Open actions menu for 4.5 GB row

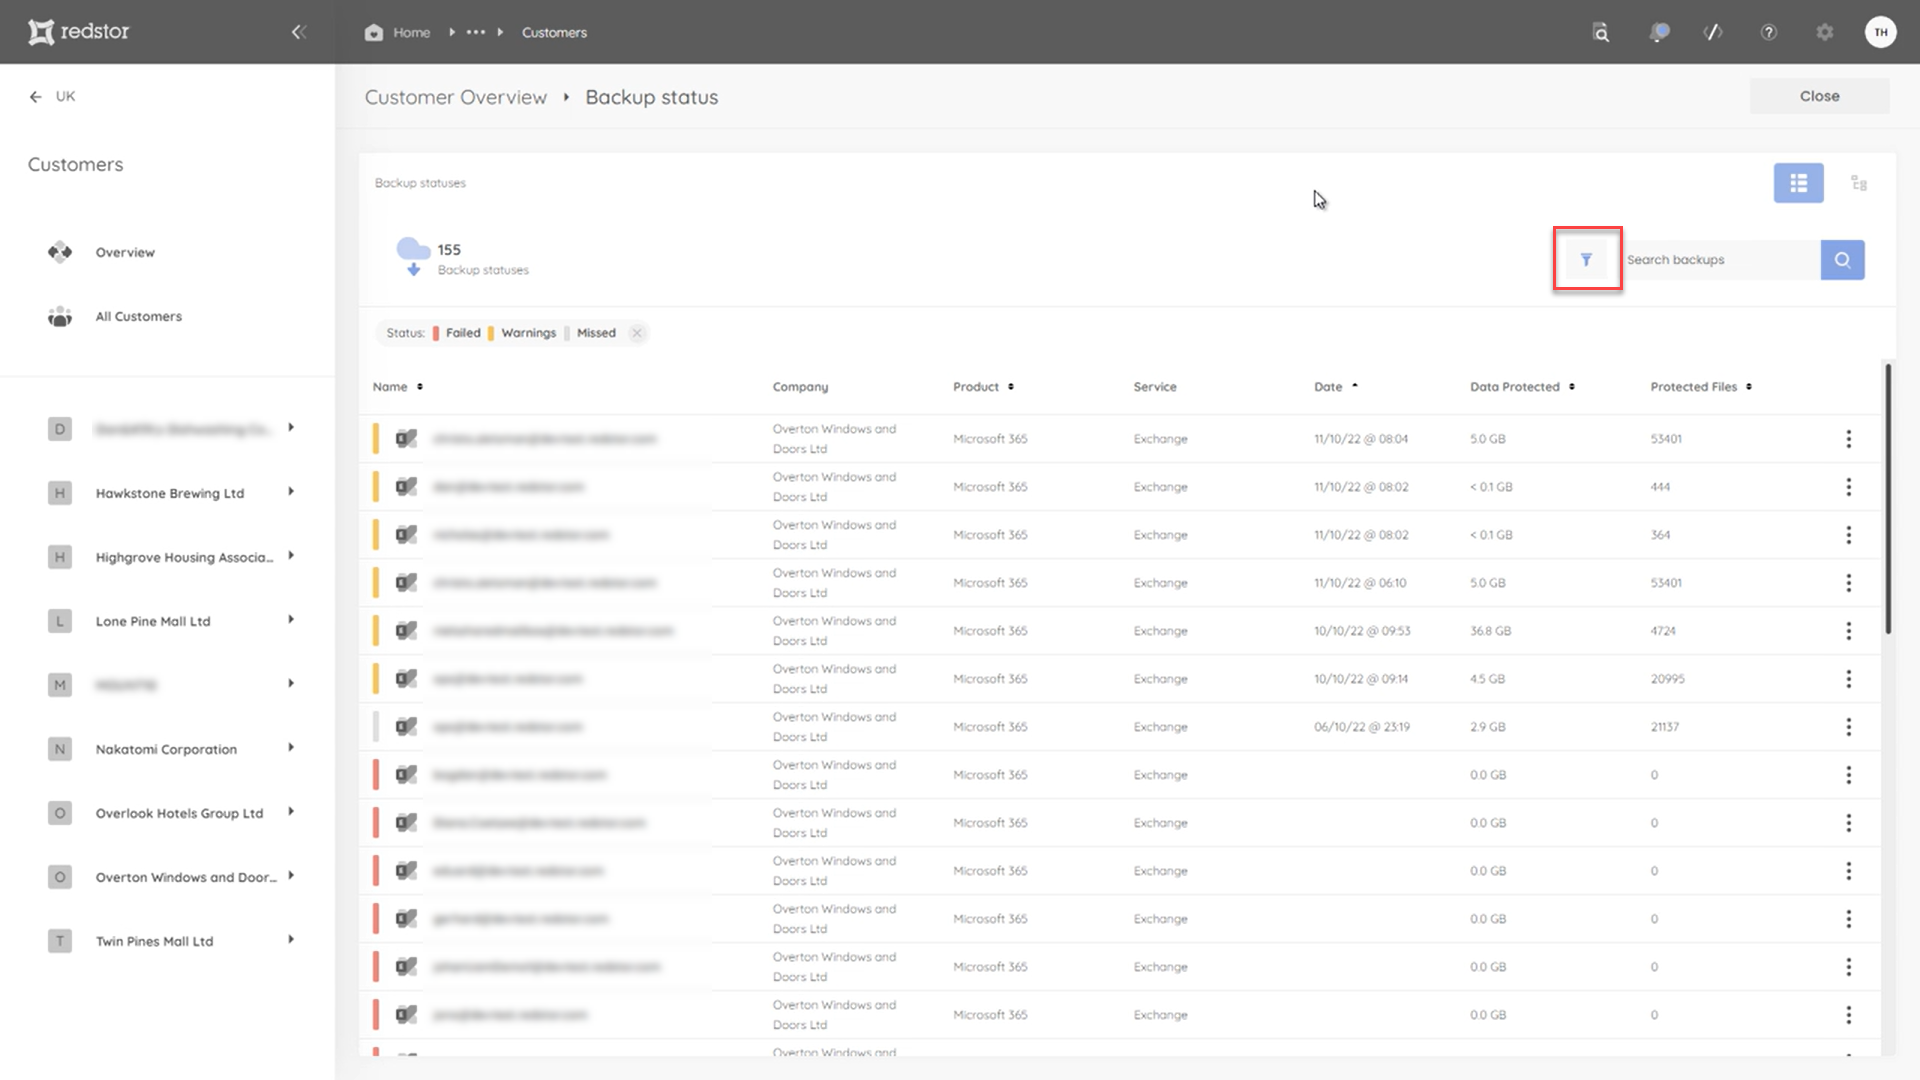coord(1848,679)
